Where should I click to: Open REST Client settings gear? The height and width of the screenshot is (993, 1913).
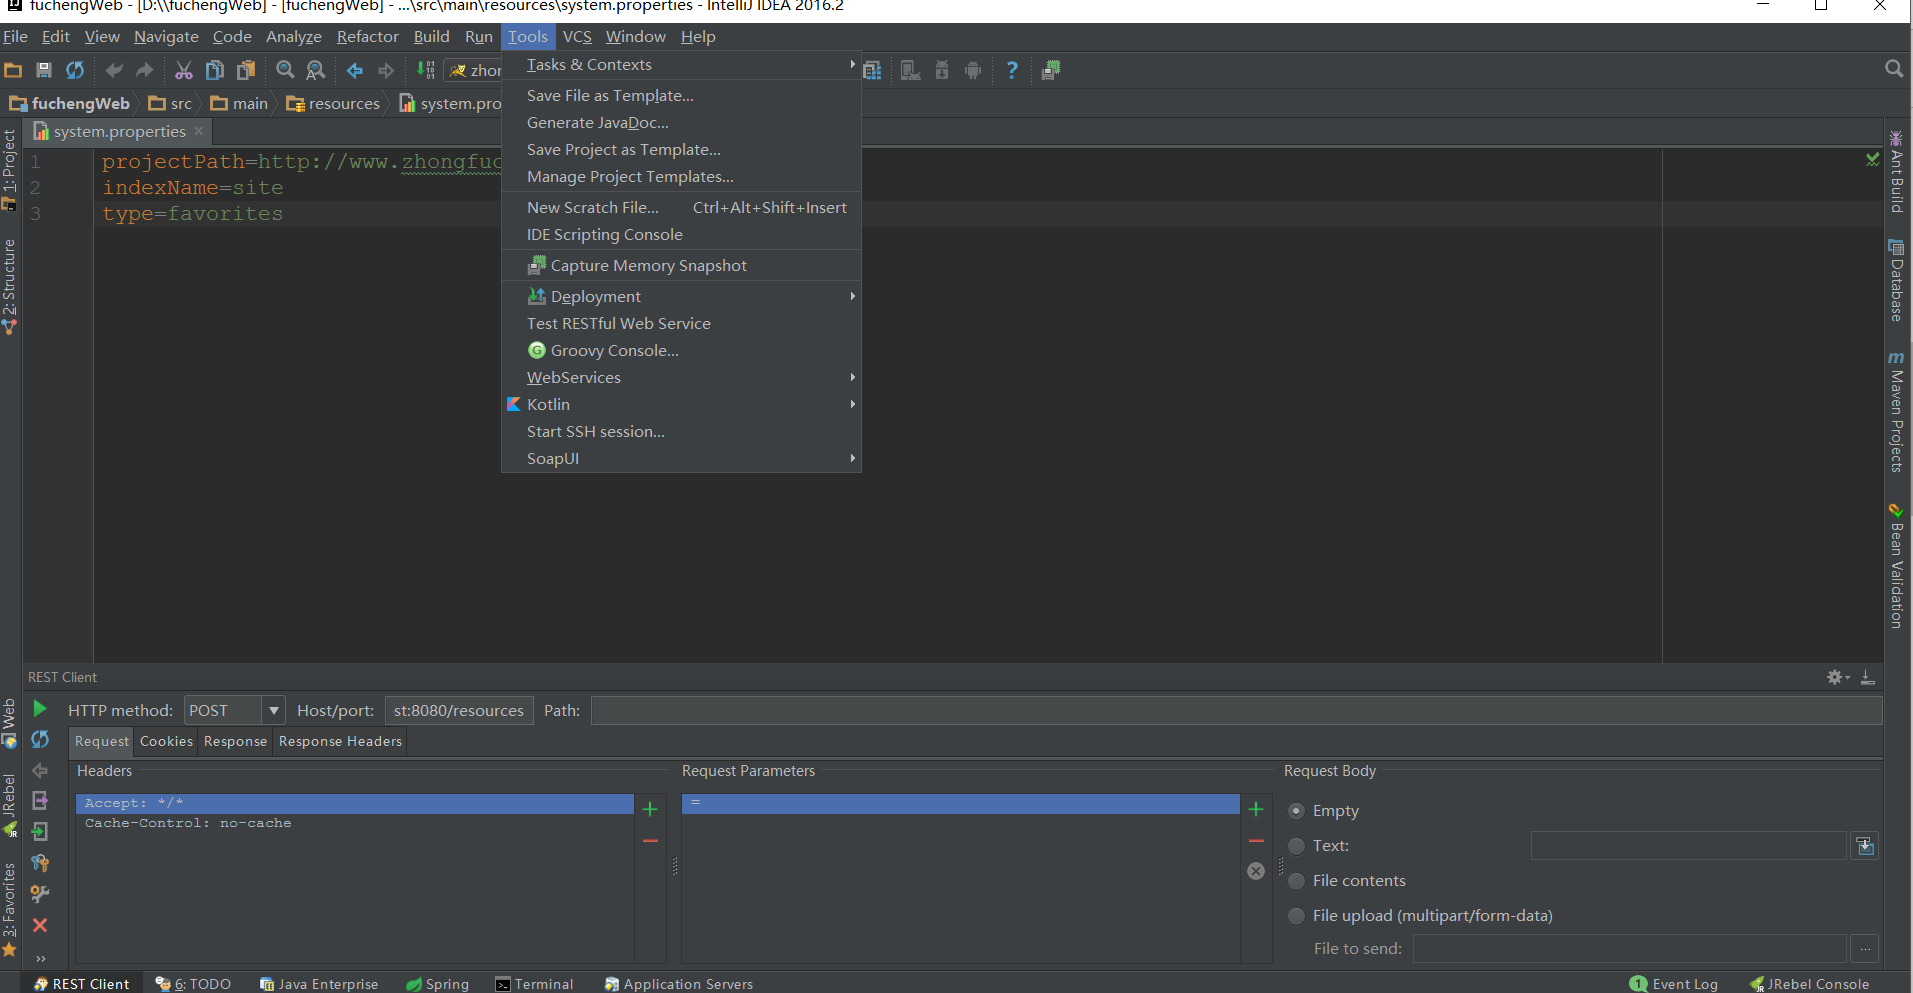[1836, 677]
